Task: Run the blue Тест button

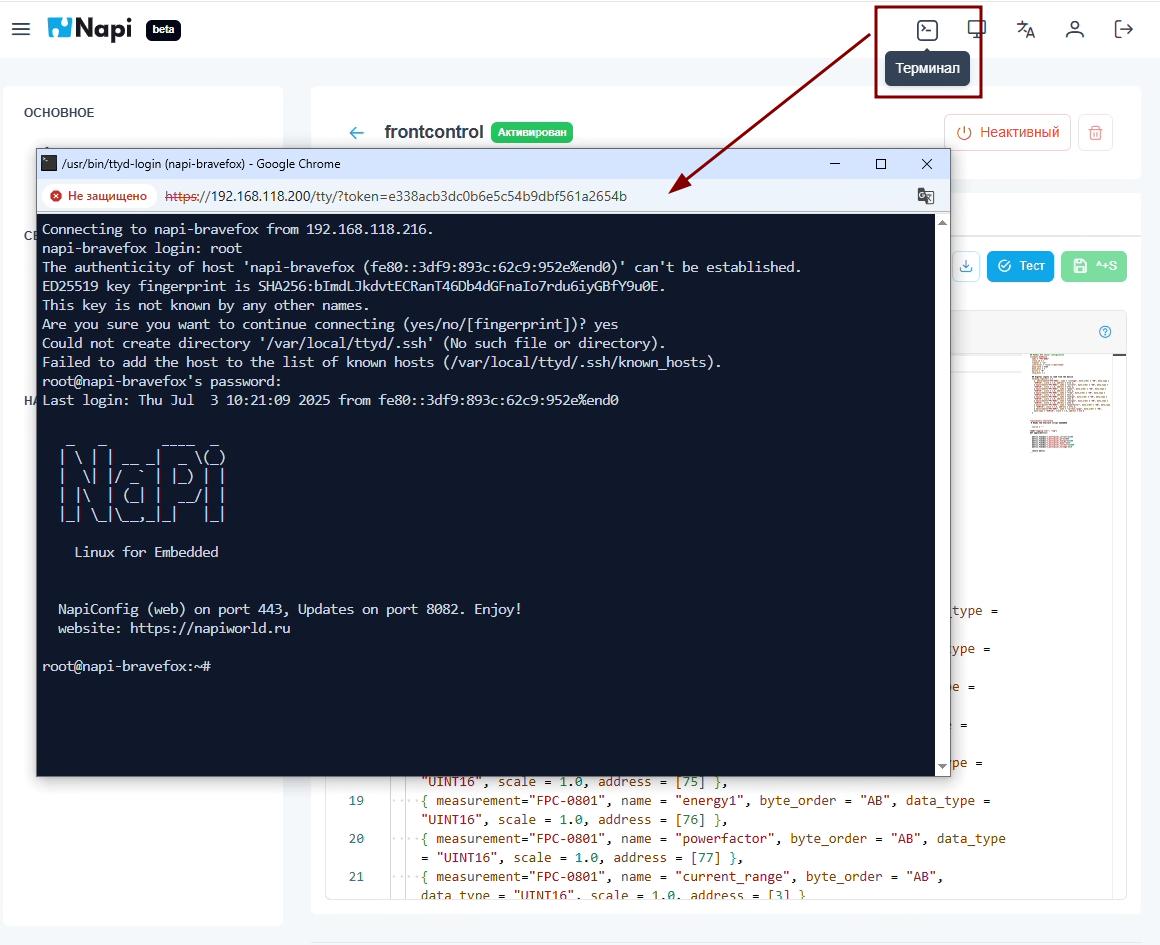Action: [x=1020, y=266]
